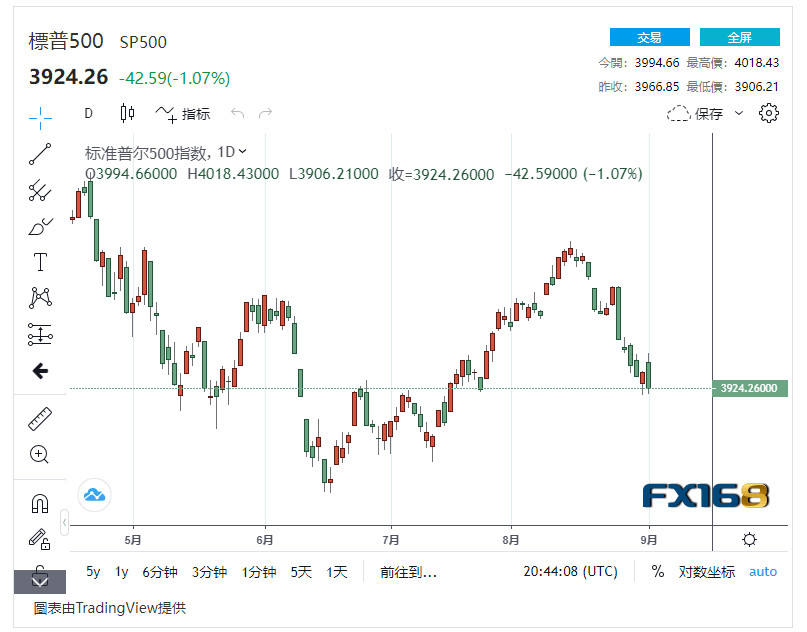Click the 20:44:08 (UTC) timezone
807x632 pixels.
[x=570, y=571]
